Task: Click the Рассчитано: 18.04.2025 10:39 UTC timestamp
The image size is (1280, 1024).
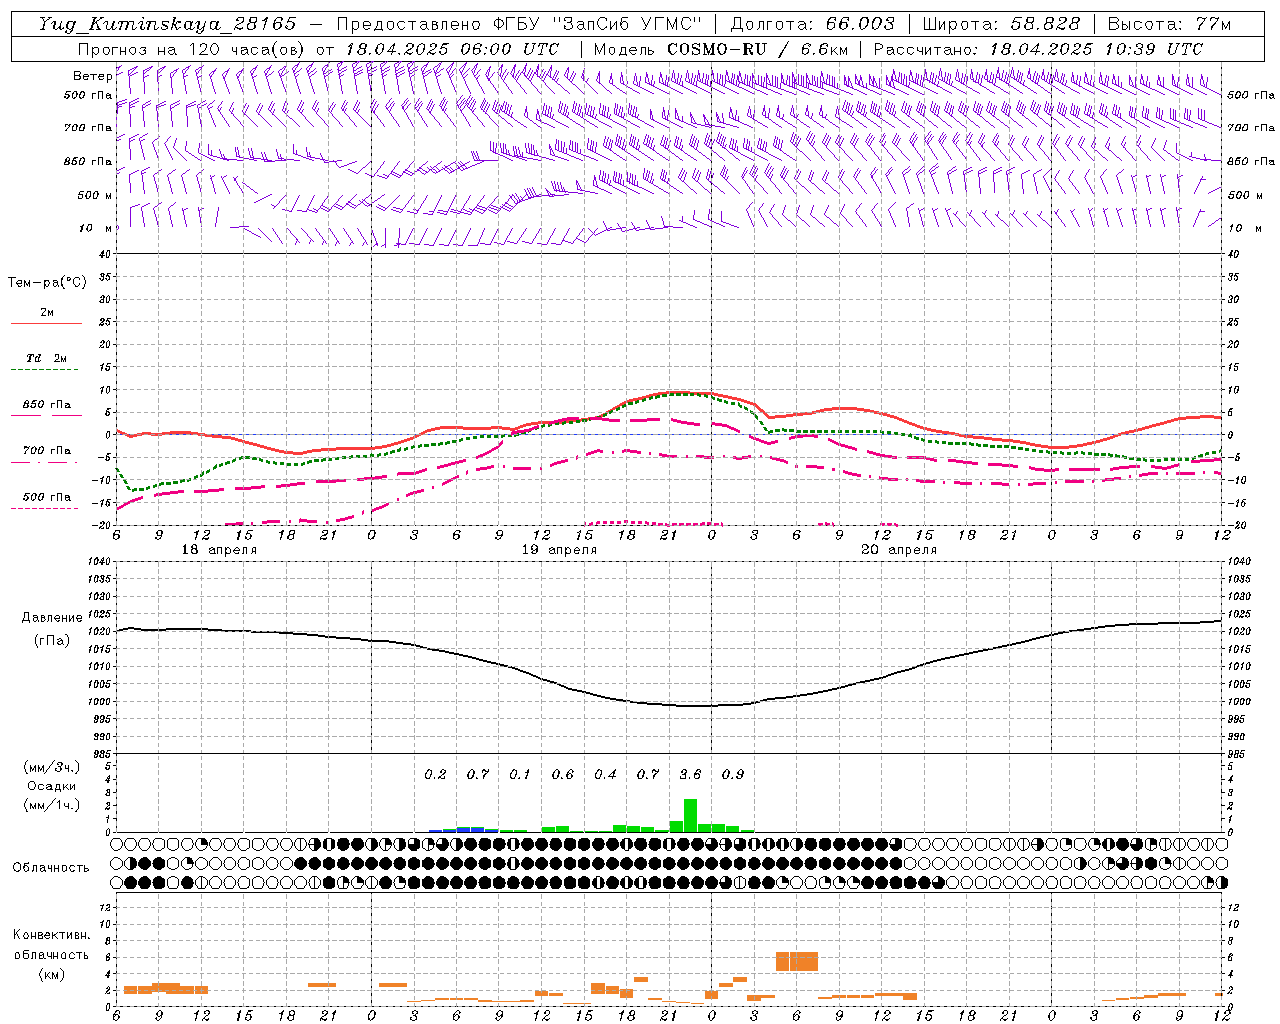Action: [1038, 49]
